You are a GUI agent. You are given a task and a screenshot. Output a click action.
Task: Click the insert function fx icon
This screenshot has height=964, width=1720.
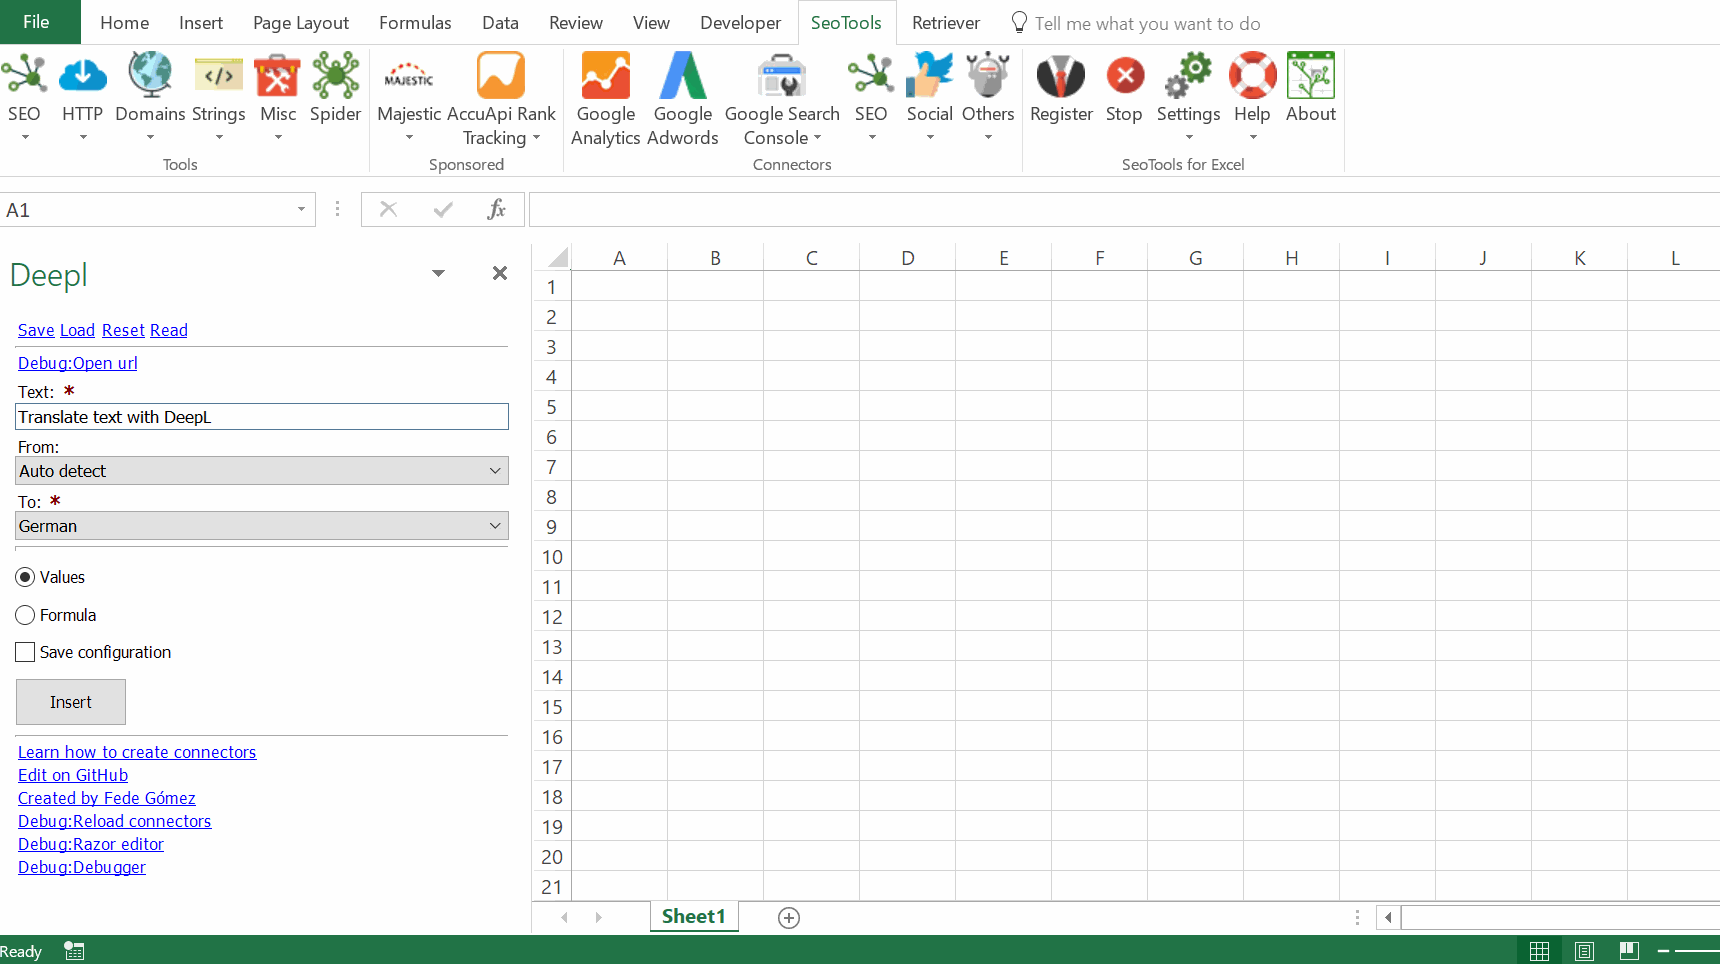(496, 209)
